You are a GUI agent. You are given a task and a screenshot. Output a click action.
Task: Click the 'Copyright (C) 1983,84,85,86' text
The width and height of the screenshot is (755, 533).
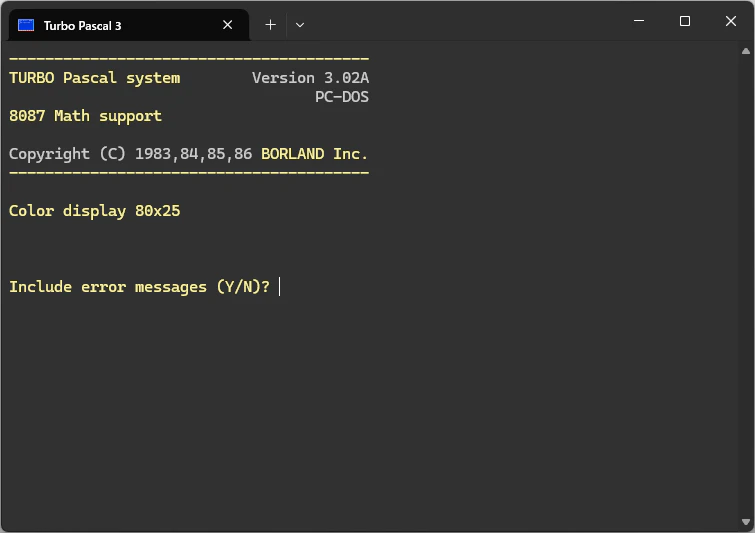130,154
